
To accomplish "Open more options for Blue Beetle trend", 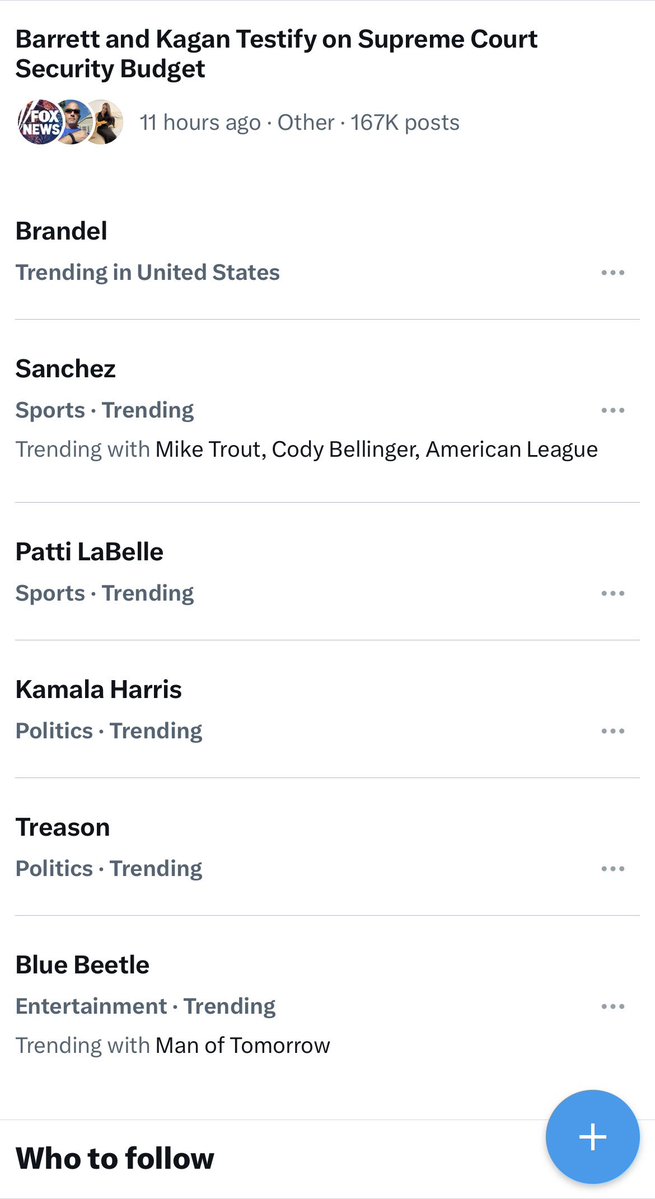I will tap(613, 1006).
